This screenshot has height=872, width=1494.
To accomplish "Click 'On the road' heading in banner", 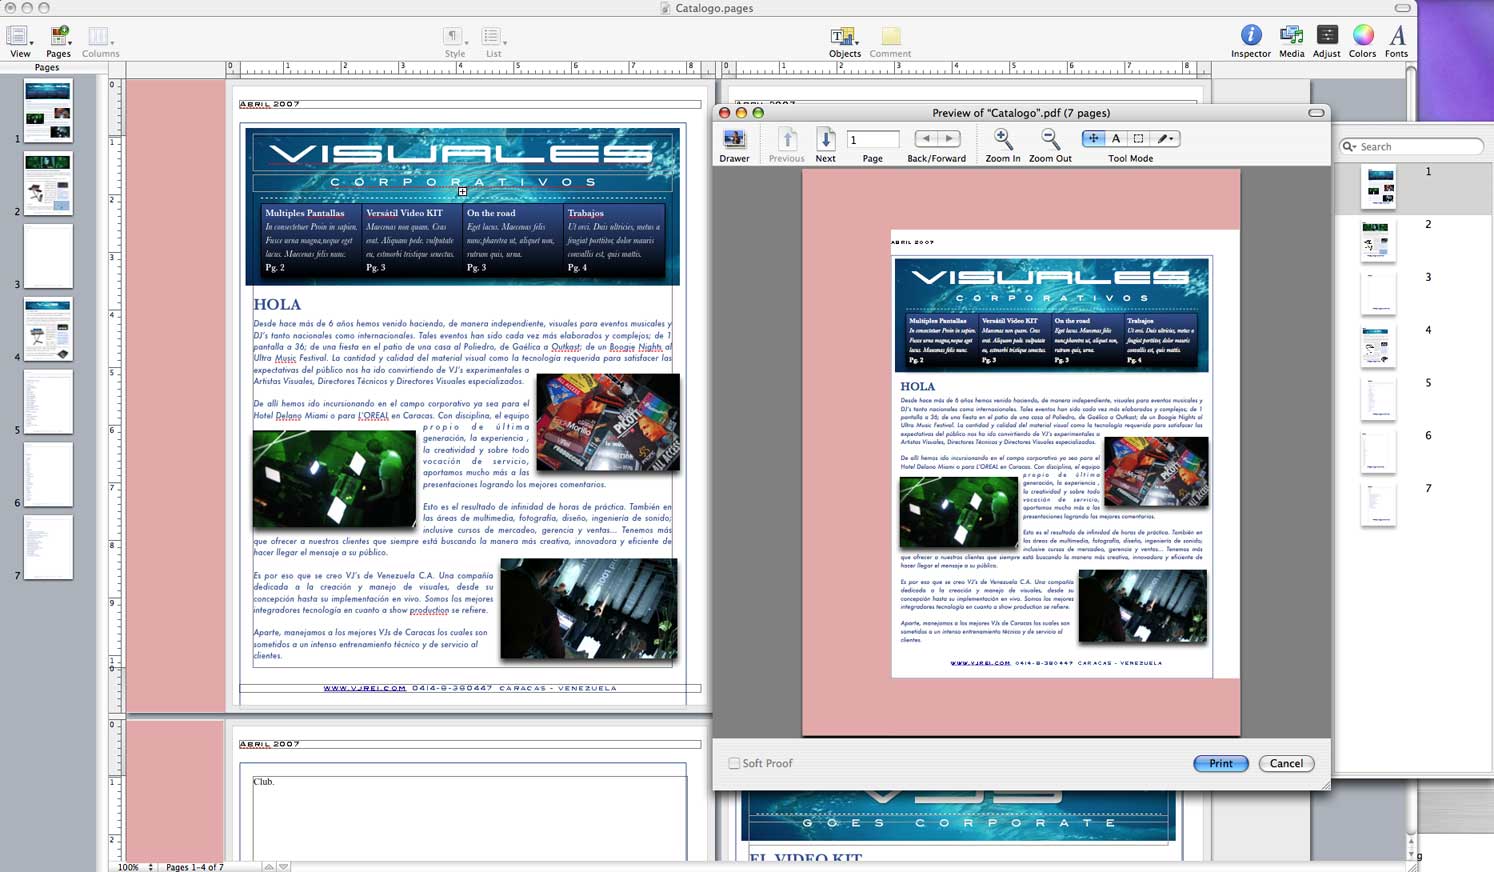I will (491, 213).
